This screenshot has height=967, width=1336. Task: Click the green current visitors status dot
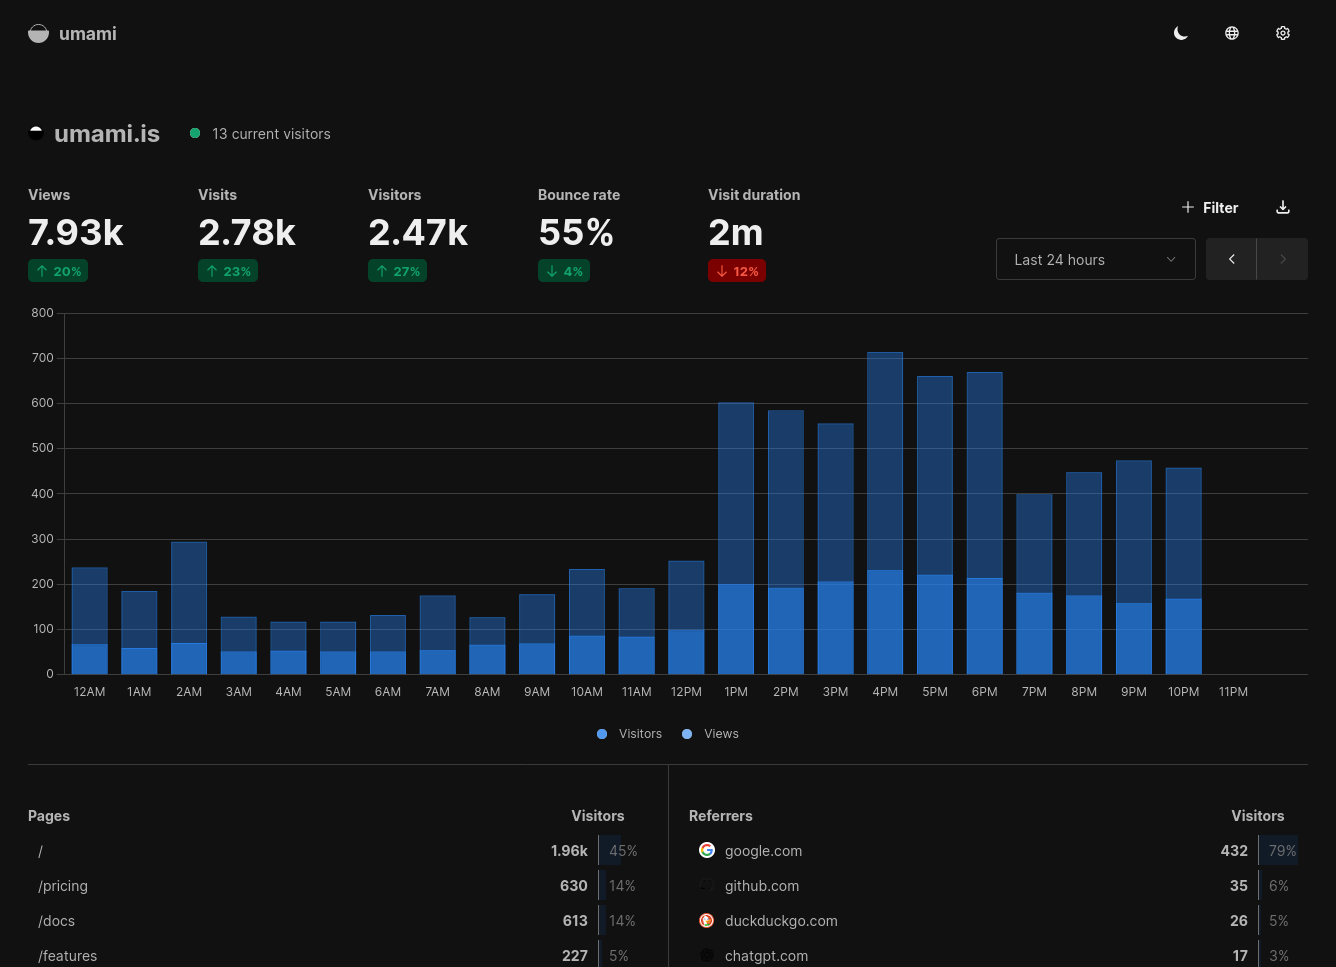pos(195,133)
